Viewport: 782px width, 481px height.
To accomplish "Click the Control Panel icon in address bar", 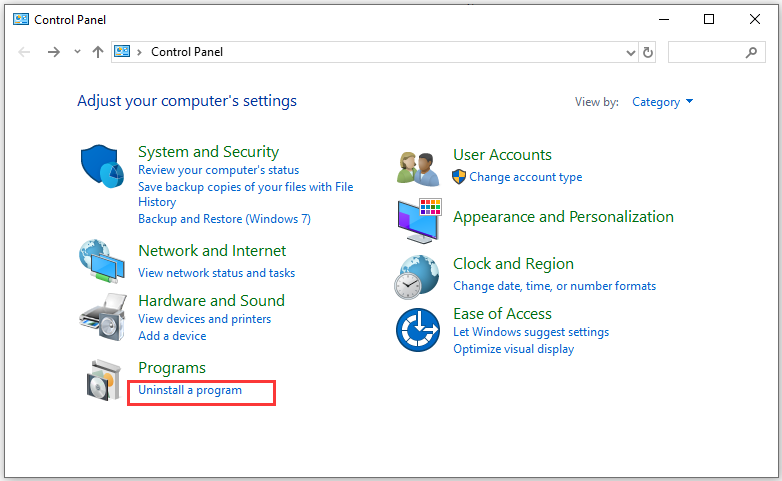I will [122, 51].
